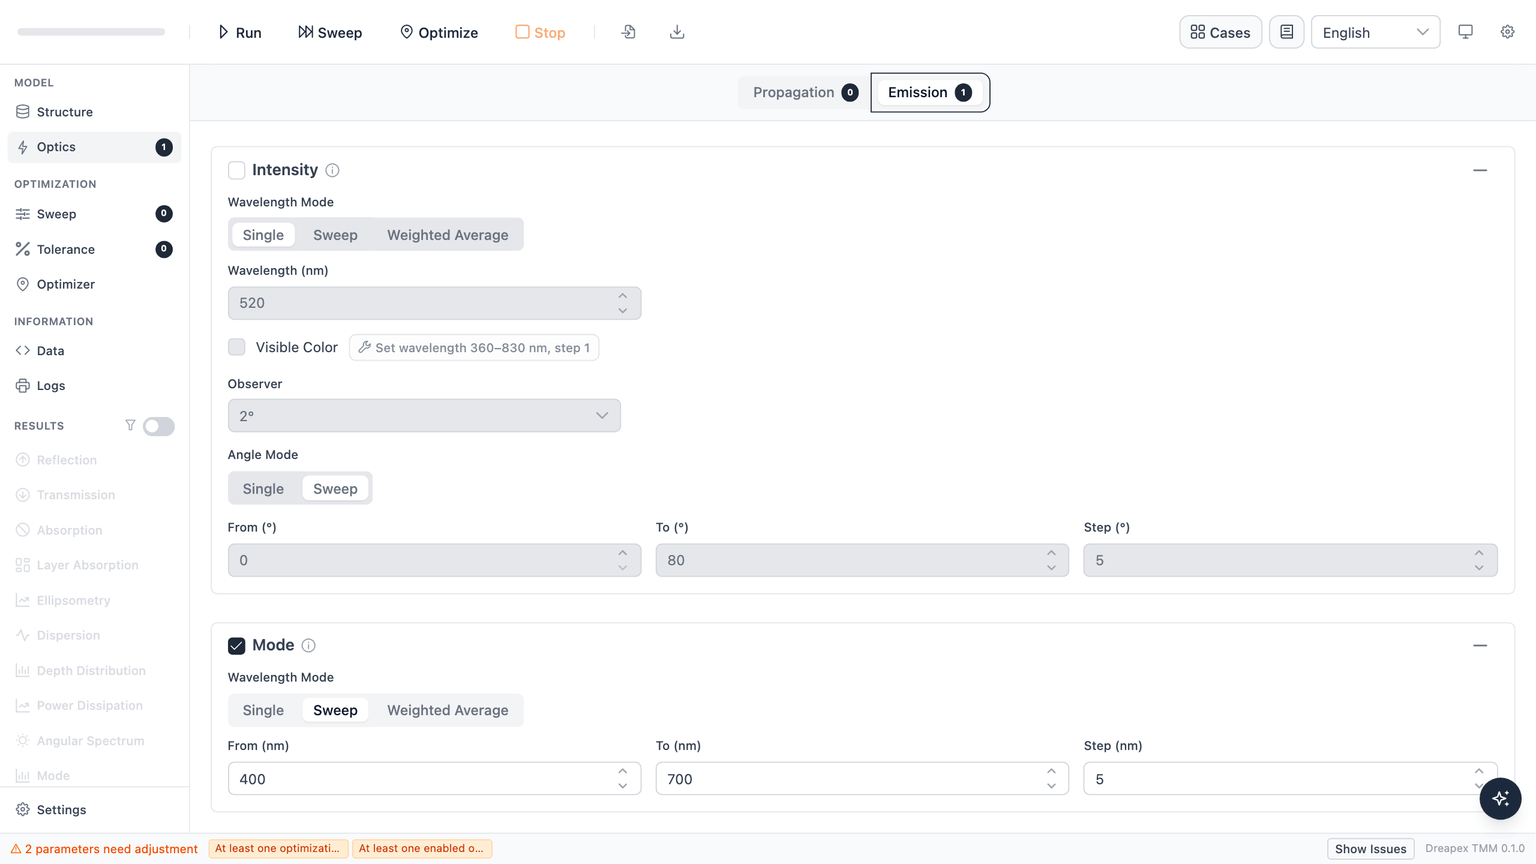Click the Sweep button in top toolbar
This screenshot has width=1536, height=864.
tap(330, 32)
